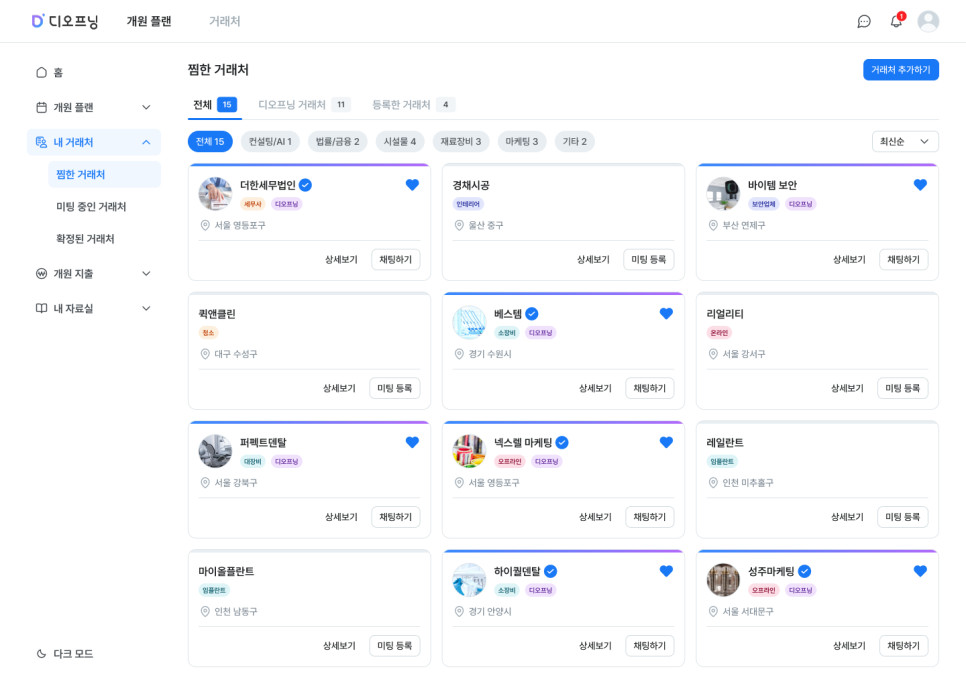Open the user profile avatar
Screen dimensions: 966x694
[928, 21]
